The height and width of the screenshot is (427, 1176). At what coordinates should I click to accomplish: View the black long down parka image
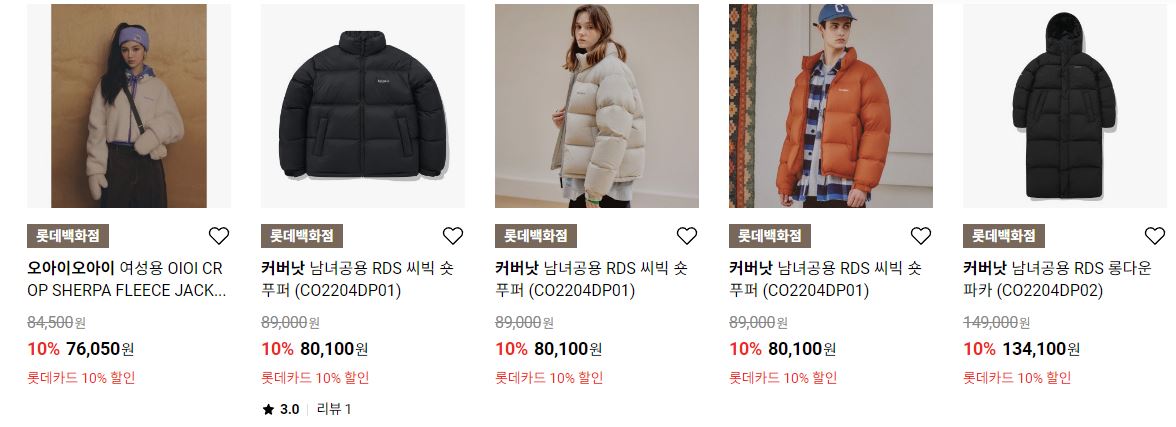(1065, 106)
